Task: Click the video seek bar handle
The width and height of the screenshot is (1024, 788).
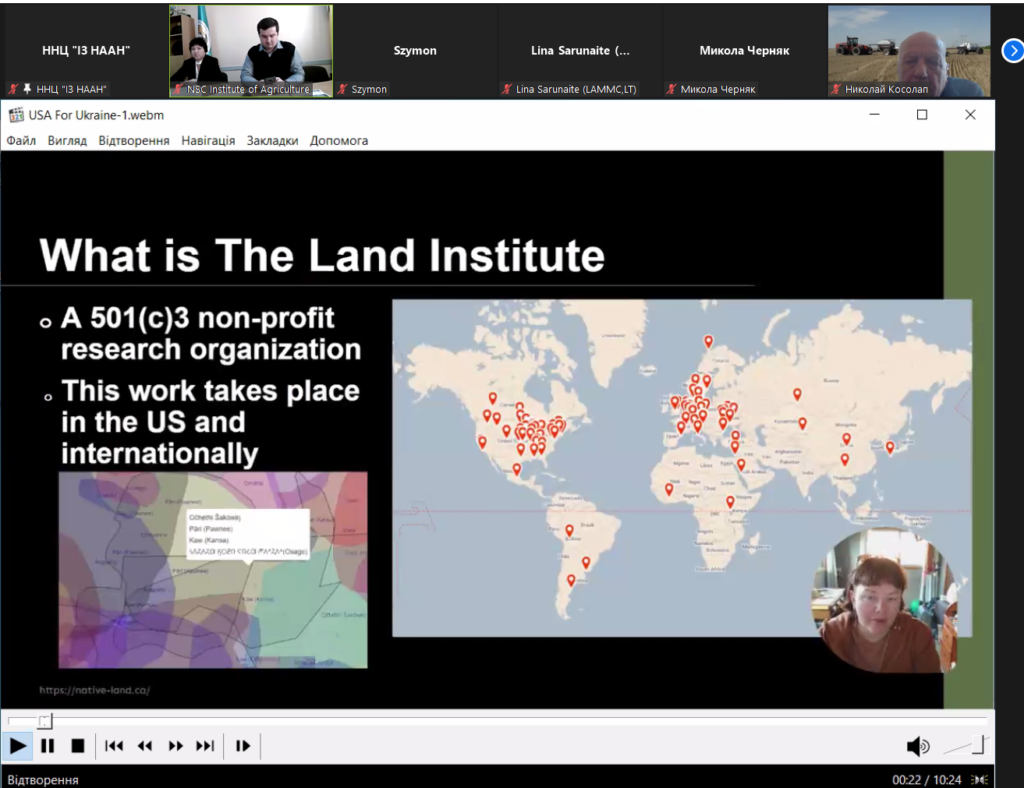Action: click(44, 721)
